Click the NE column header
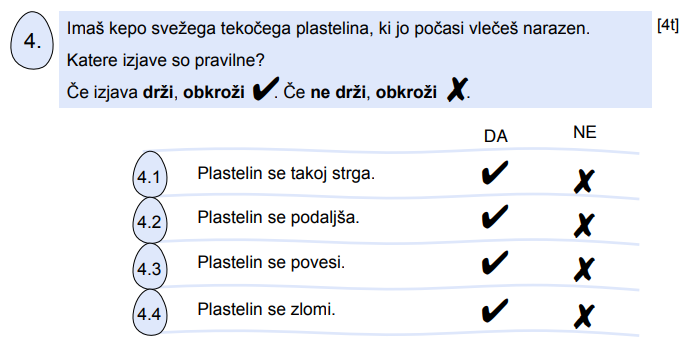Image resolution: width=695 pixels, height=360 pixels. [x=584, y=132]
